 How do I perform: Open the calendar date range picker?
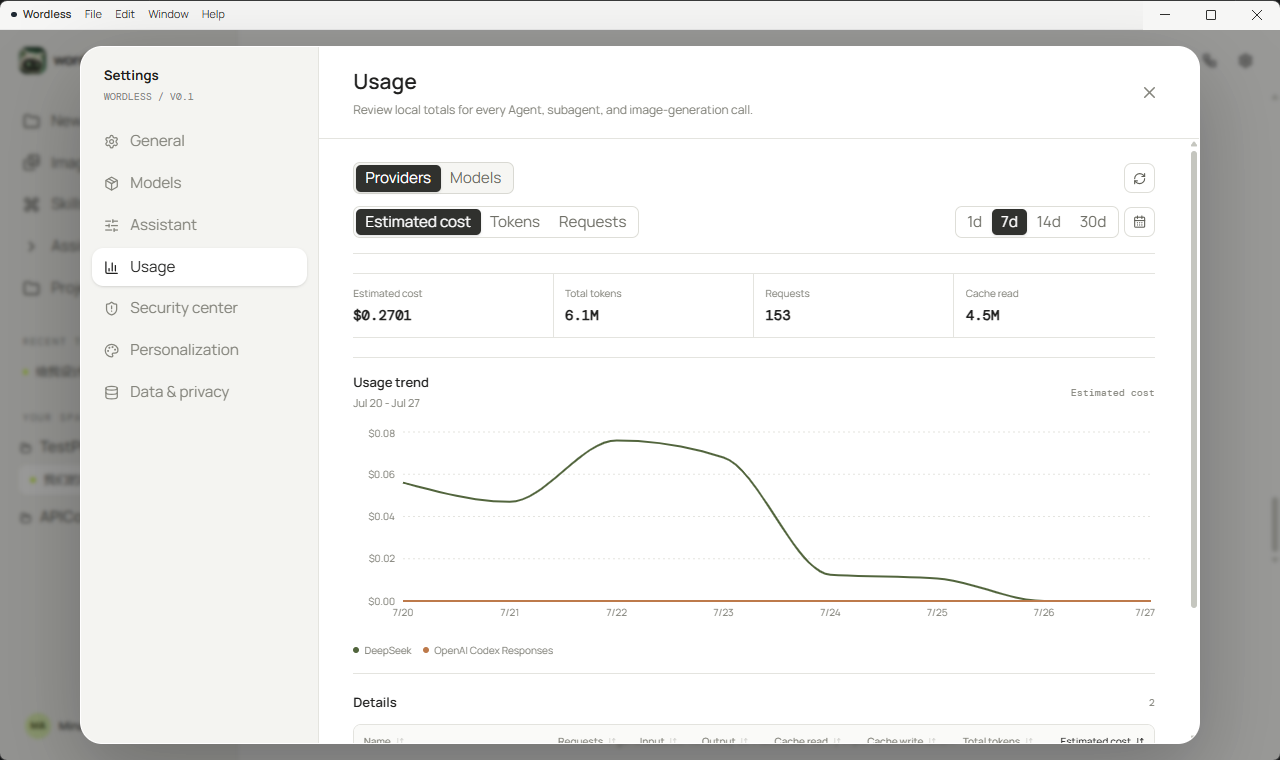(1139, 222)
